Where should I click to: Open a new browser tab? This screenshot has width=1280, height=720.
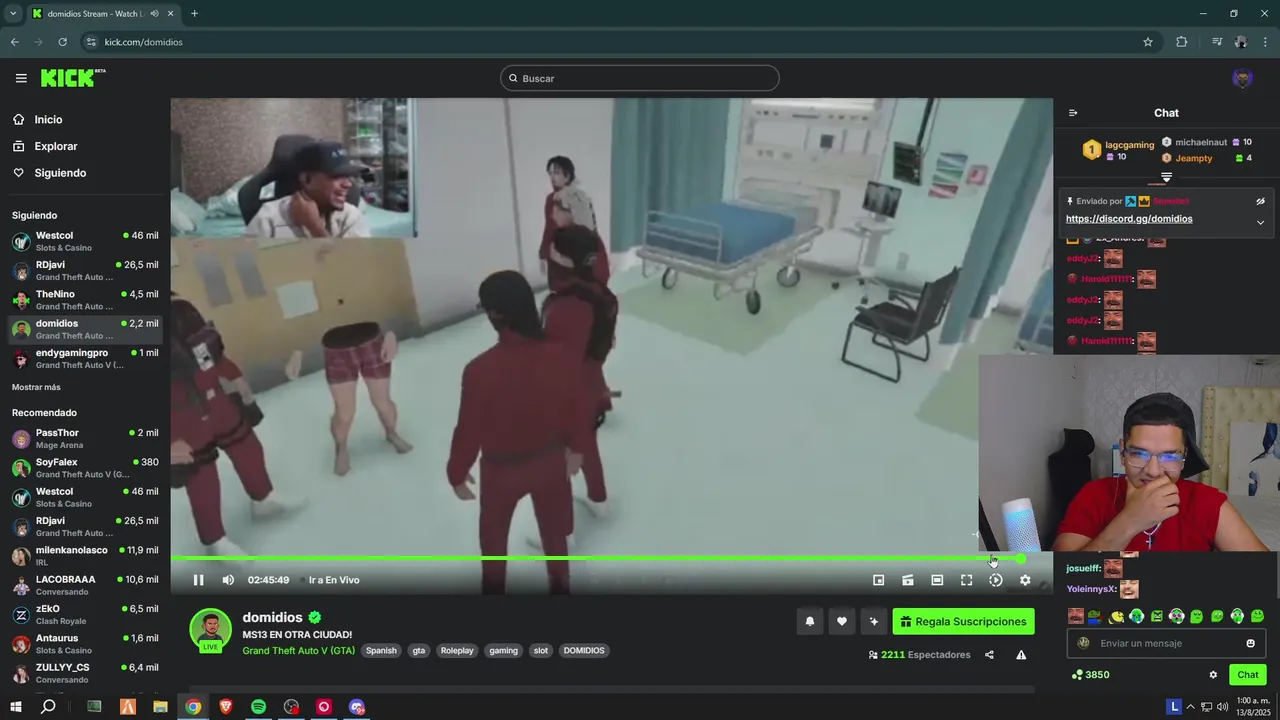[x=194, y=14]
